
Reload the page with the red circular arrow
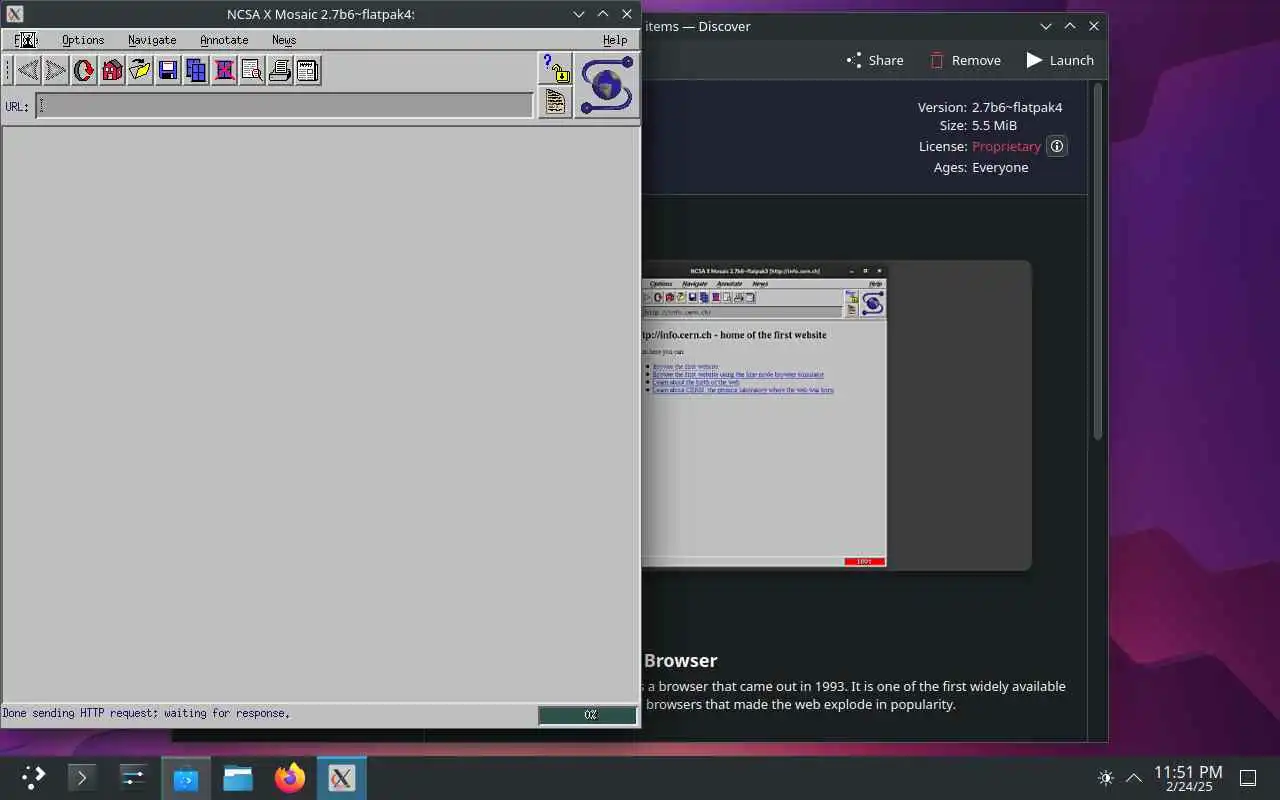[x=84, y=70]
